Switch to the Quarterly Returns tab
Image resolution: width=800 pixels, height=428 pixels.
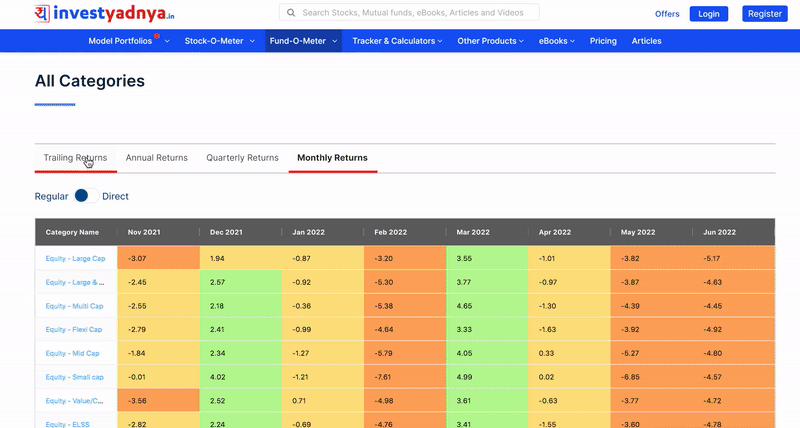pos(242,158)
